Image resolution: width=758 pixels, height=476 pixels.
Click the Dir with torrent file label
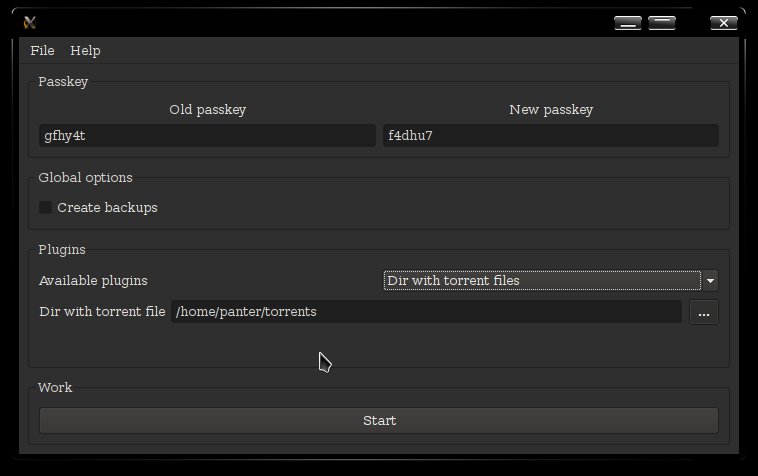coord(102,312)
